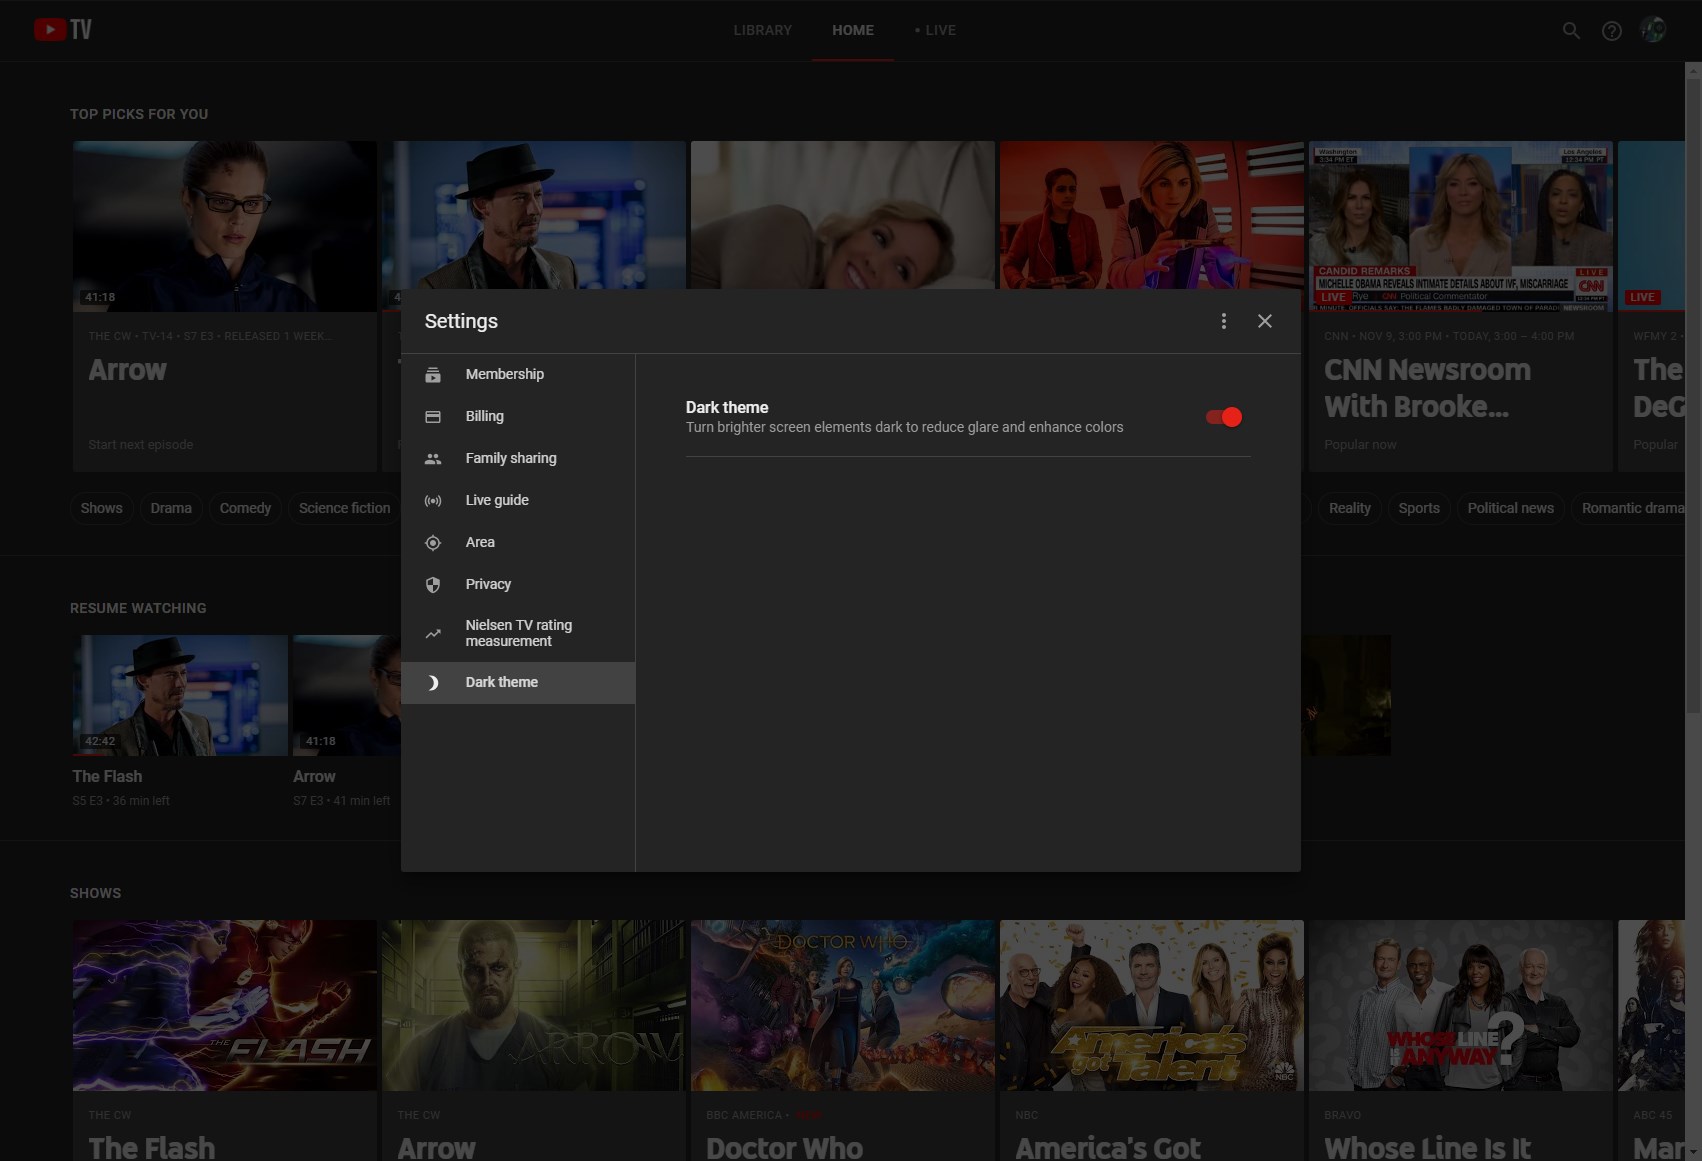The image size is (1702, 1161).
Task: Close the Settings dialog
Action: pos(1265,321)
